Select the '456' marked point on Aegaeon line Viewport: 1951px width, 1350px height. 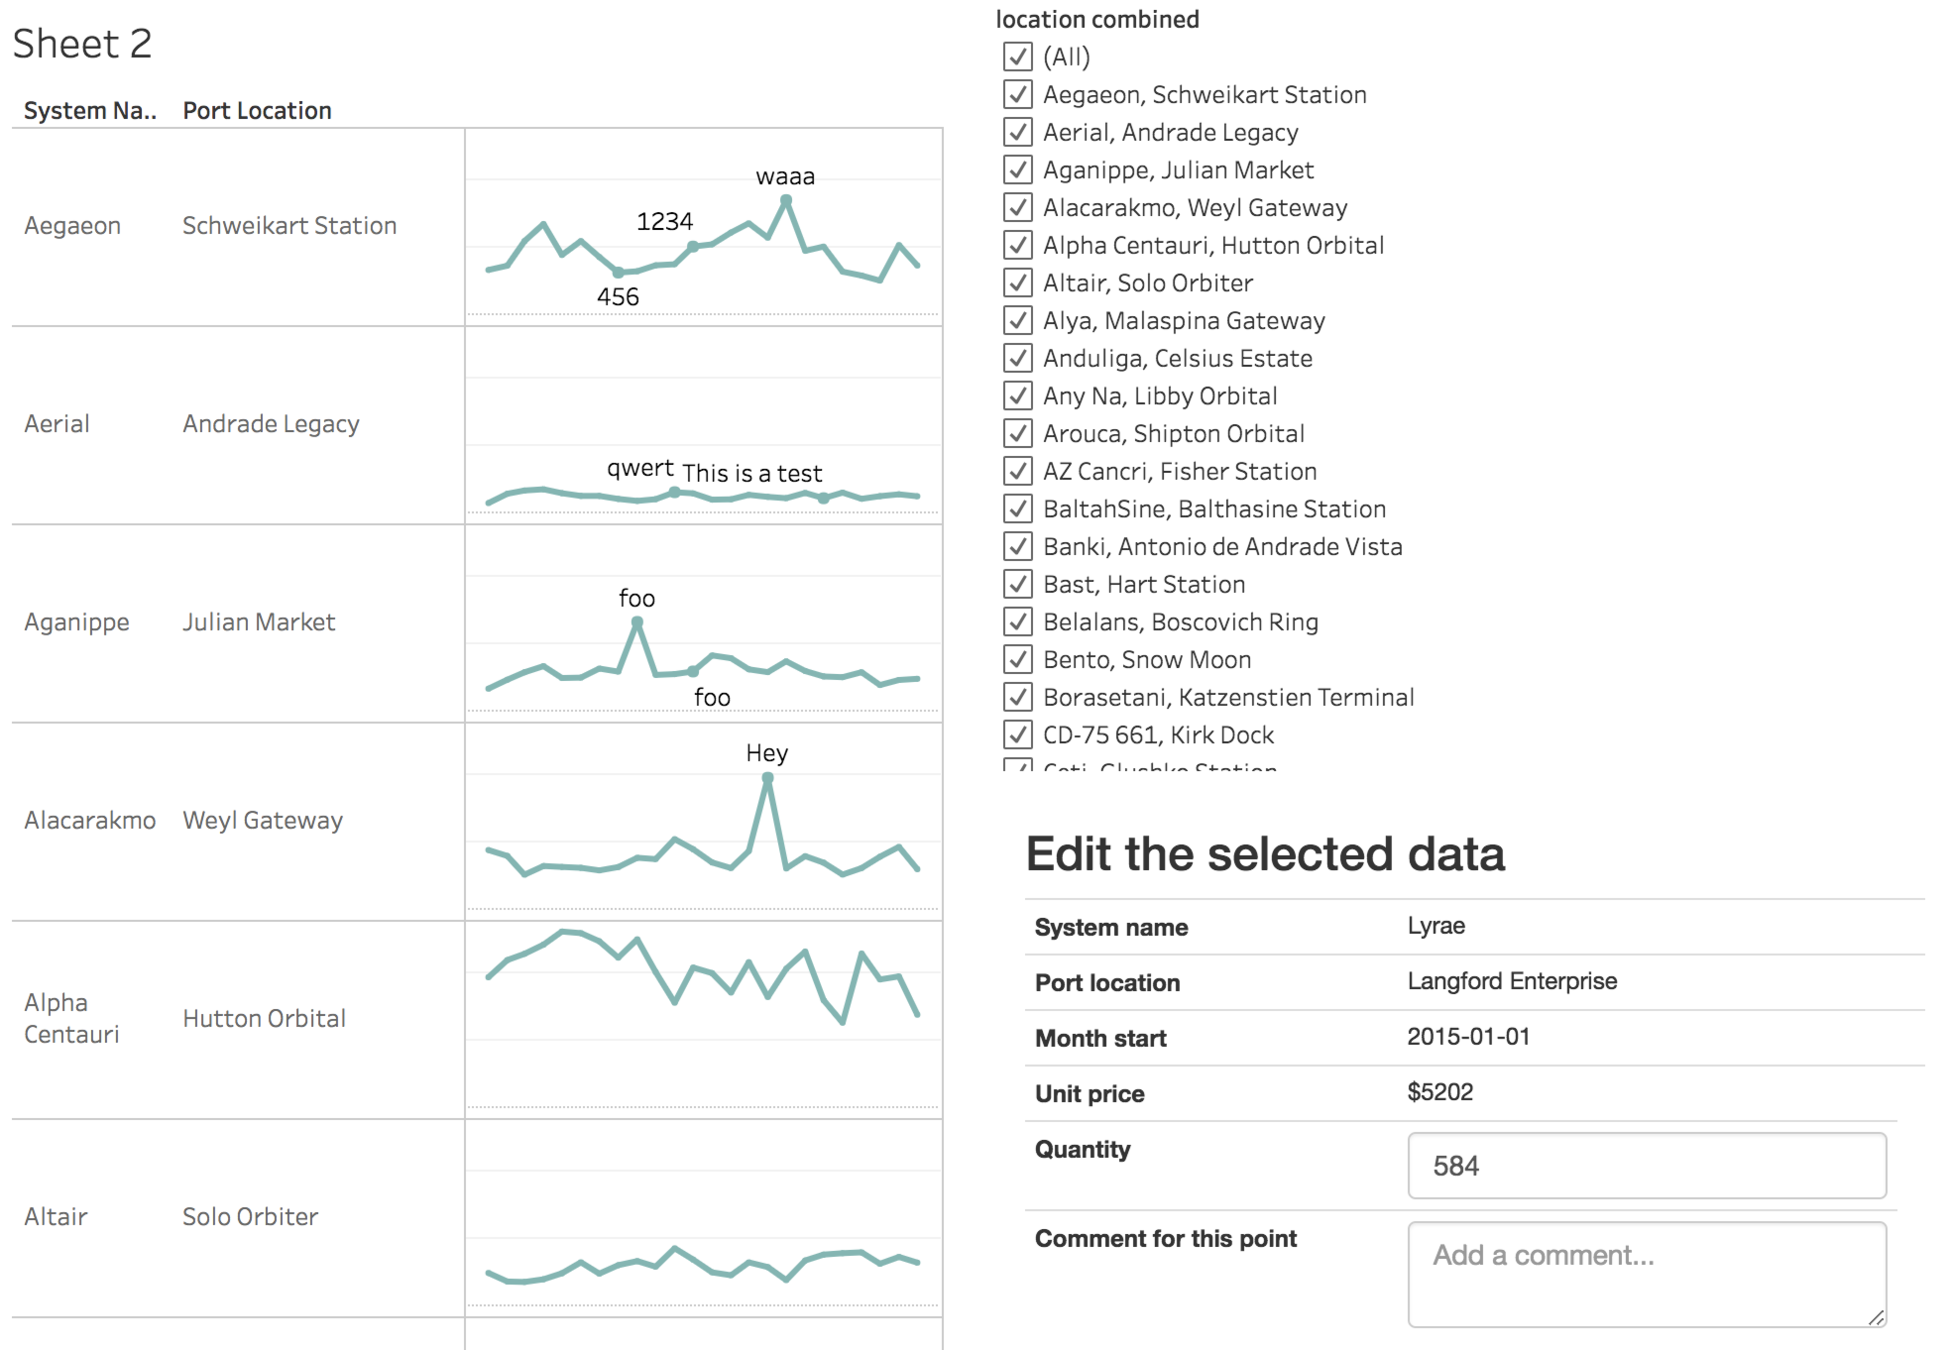(x=618, y=272)
